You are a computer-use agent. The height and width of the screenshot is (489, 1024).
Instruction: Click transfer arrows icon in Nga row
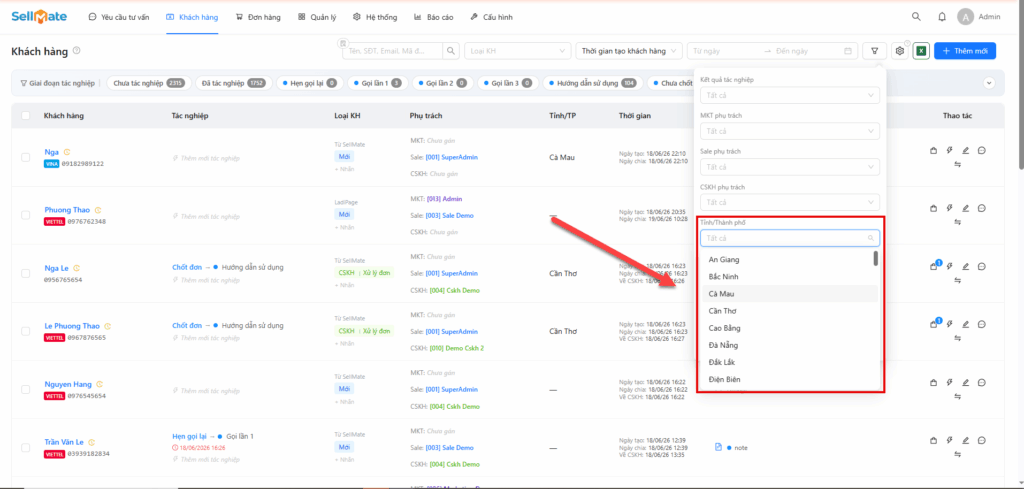957,164
